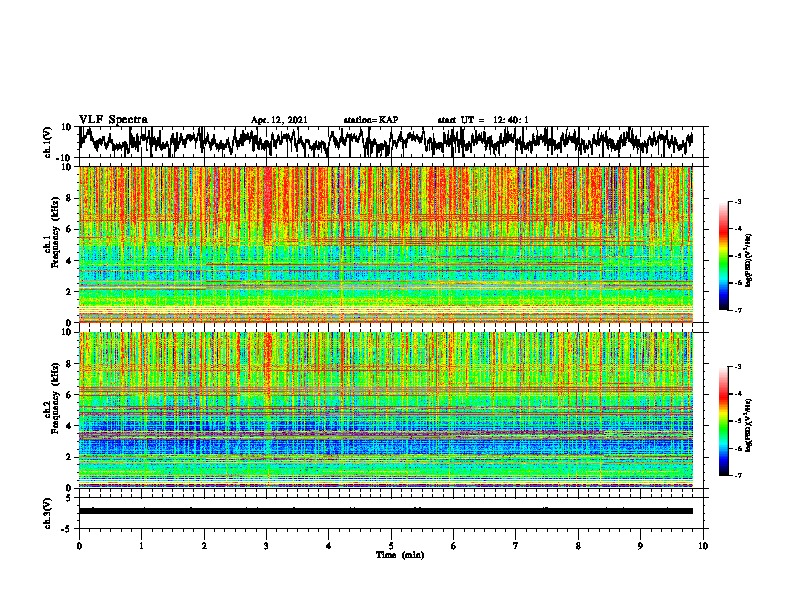Click the ch.1 spectrogram plot
Image resolution: width=792 pixels, height=612 pixels.
[386, 244]
